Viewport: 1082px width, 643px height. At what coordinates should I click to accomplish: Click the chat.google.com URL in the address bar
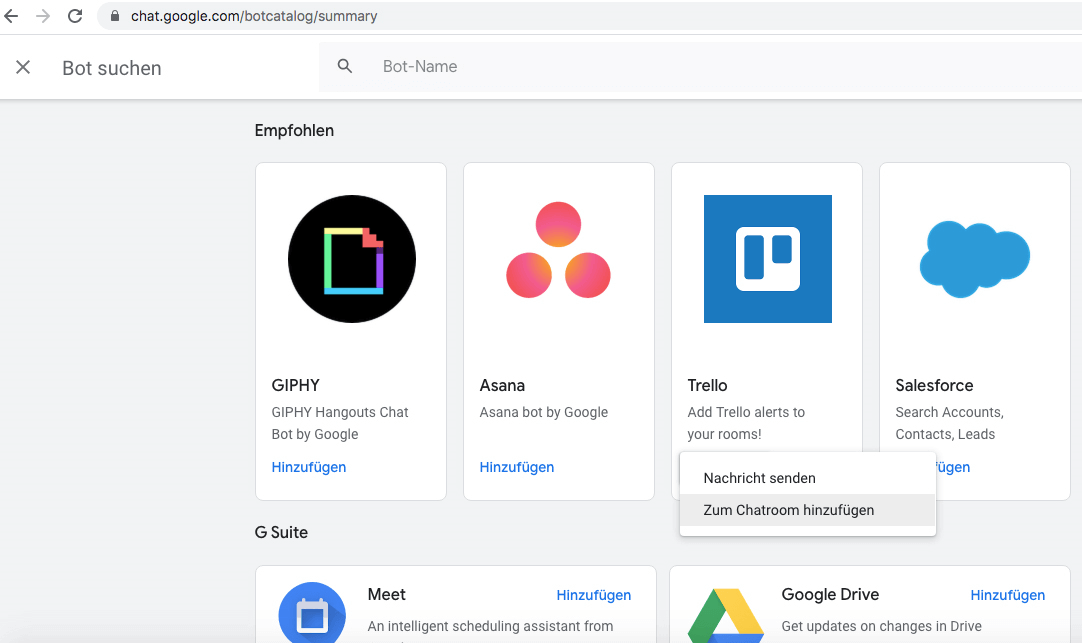pos(254,16)
